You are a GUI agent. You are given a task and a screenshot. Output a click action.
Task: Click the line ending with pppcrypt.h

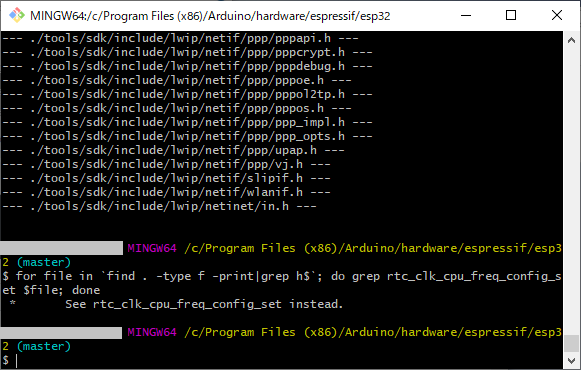[187, 52]
